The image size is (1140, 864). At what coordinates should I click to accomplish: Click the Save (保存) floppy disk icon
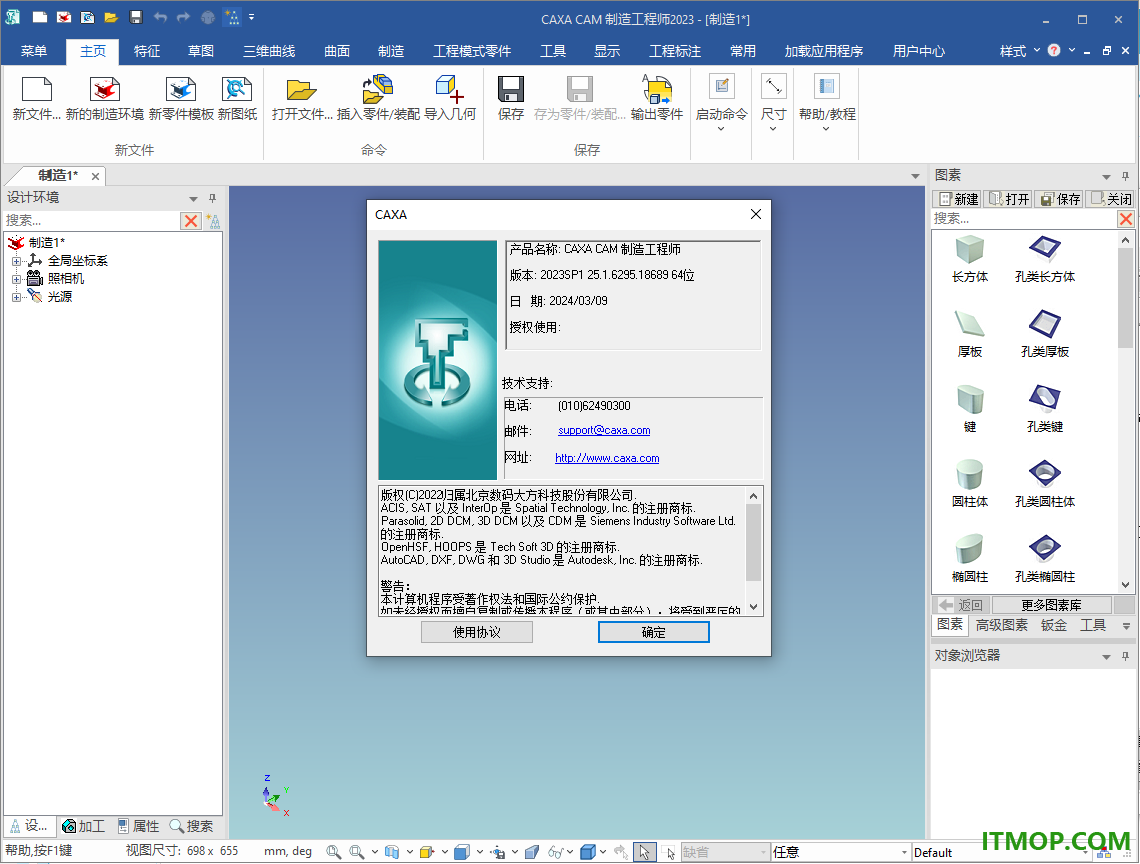(511, 89)
